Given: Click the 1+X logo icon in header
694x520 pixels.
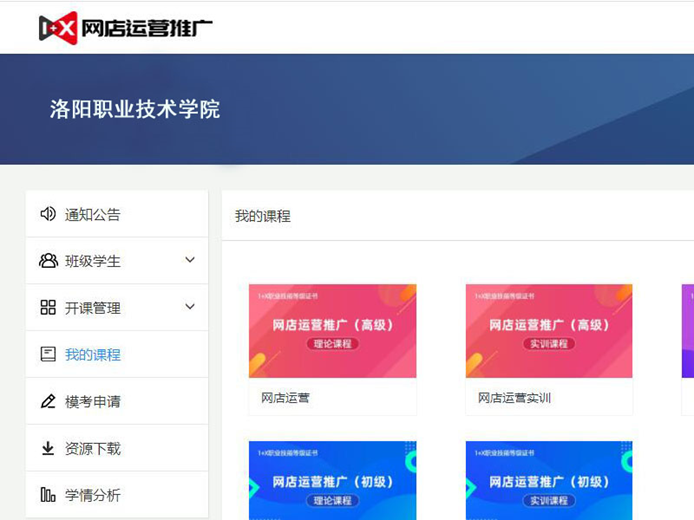Looking at the screenshot, I should (58, 28).
